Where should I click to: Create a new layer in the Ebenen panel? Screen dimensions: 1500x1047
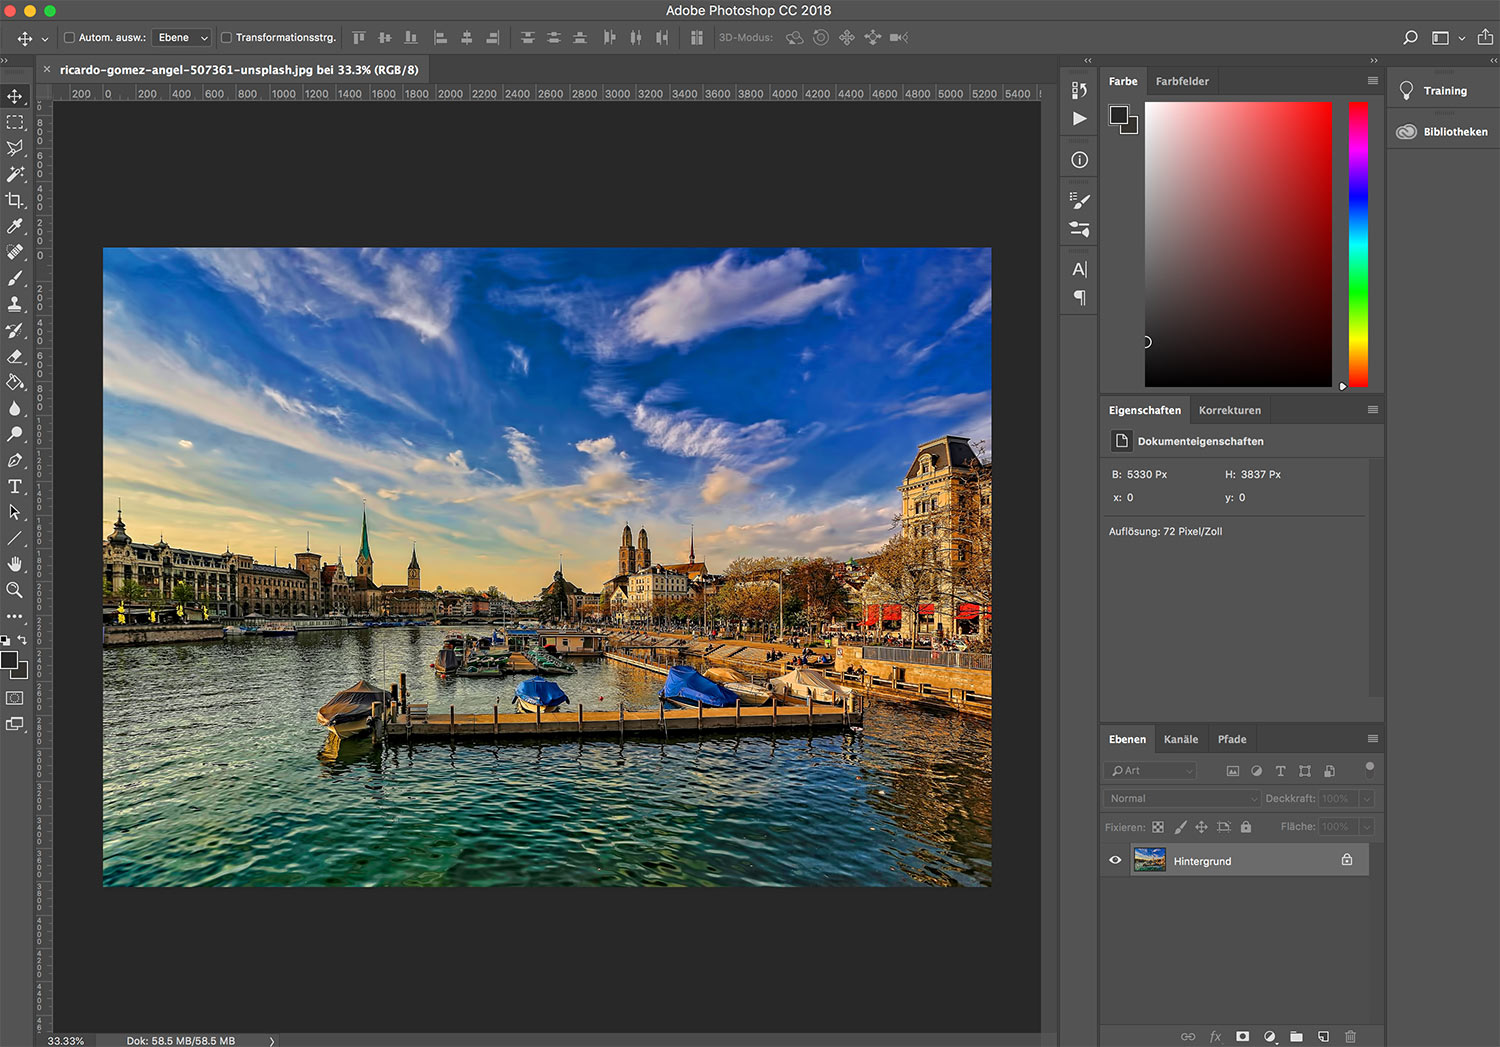(1323, 1037)
